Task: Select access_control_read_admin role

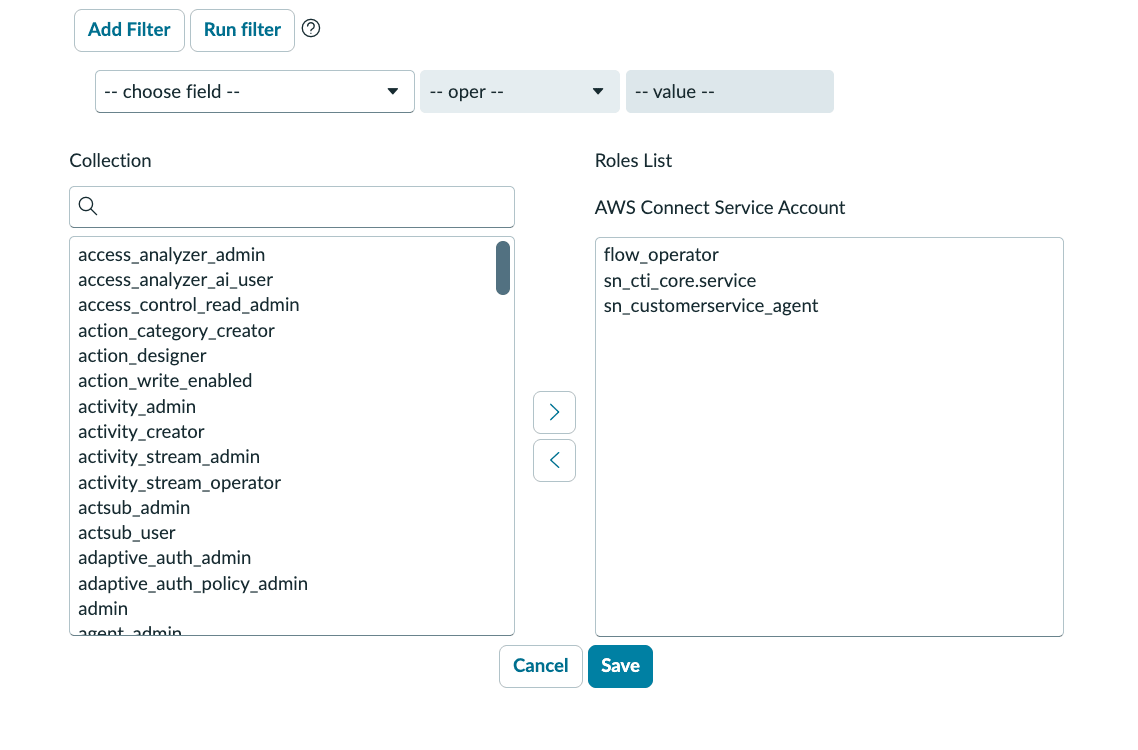Action: 189,305
